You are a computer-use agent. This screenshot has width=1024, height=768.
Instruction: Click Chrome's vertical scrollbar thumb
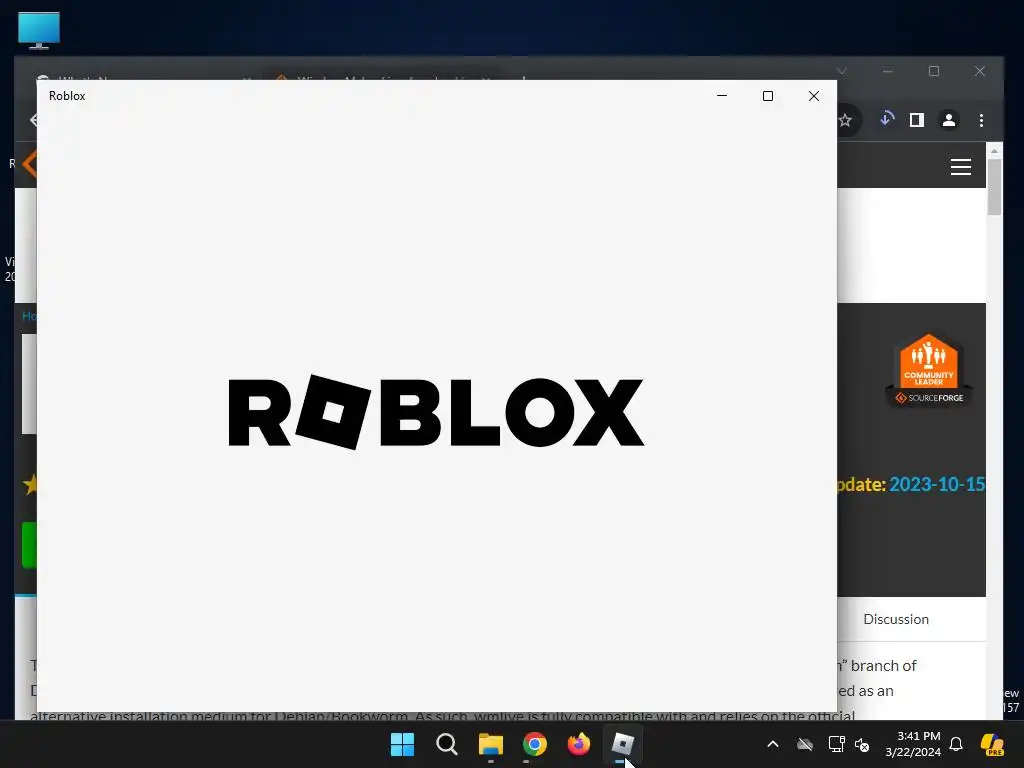click(994, 186)
